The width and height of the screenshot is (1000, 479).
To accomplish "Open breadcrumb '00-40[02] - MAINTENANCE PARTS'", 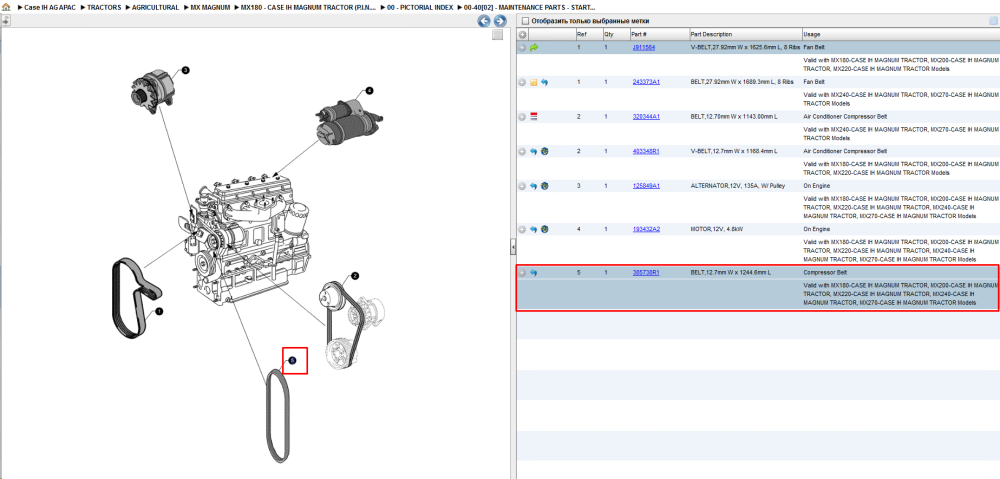I will (530, 8).
